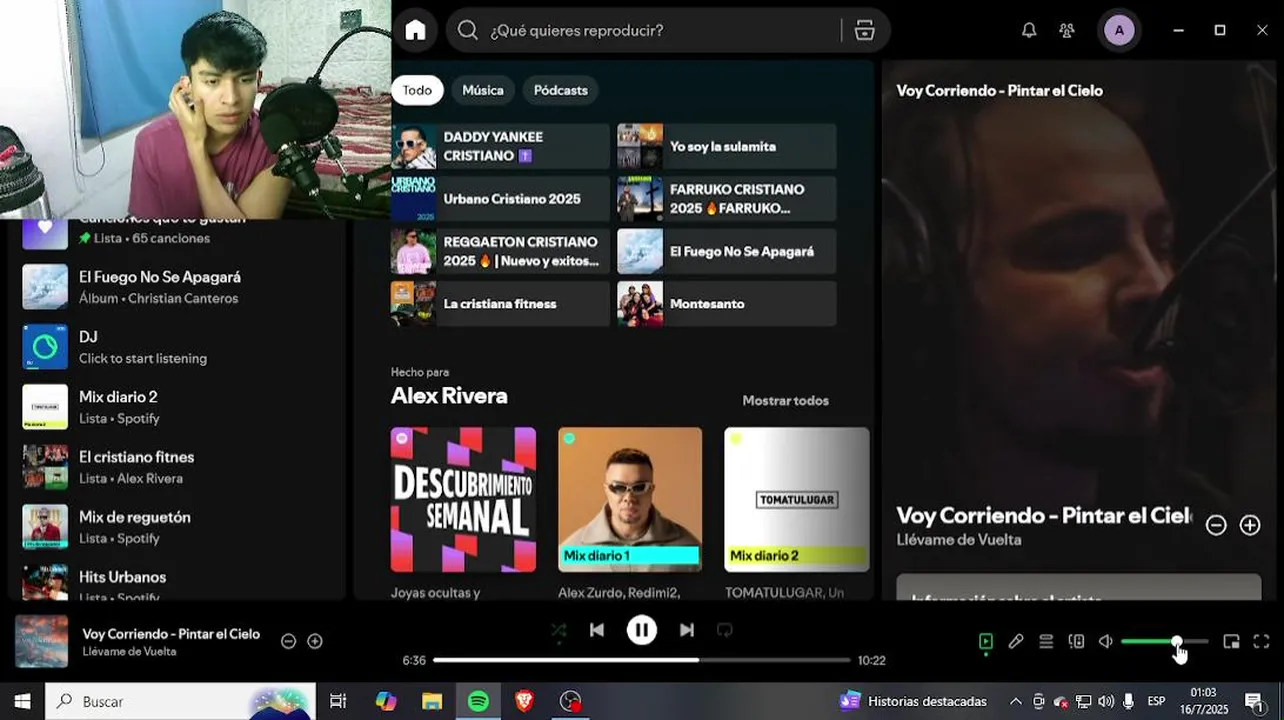Image resolution: width=1284 pixels, height=720 pixels.
Task: Click album art thumbnail in bottom bar
Action: (x=42, y=641)
